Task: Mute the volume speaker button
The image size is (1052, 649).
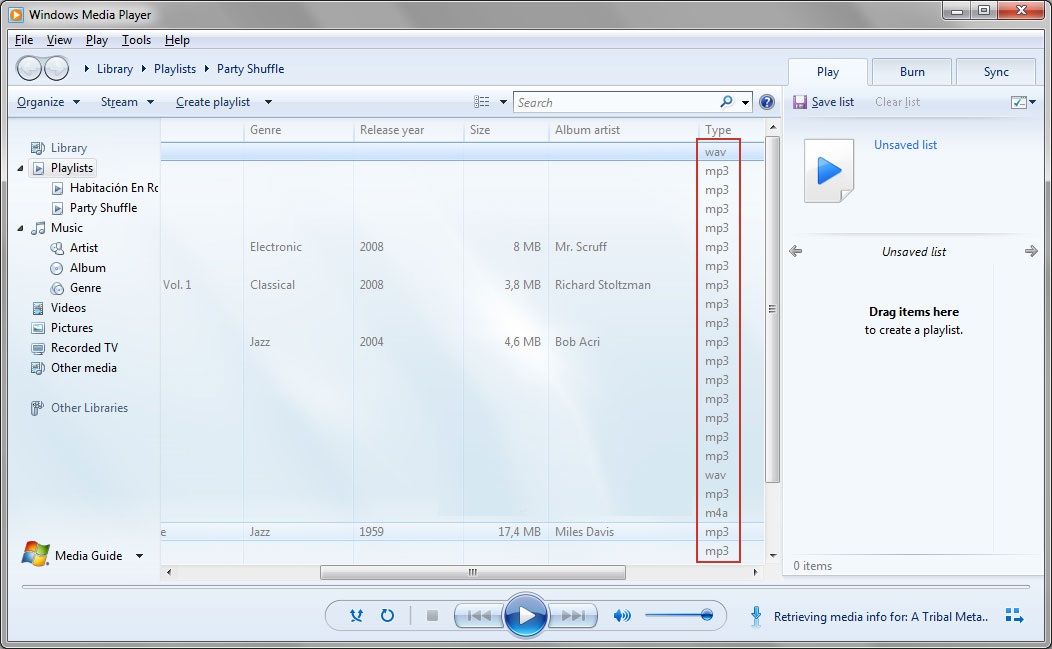Action: click(622, 615)
